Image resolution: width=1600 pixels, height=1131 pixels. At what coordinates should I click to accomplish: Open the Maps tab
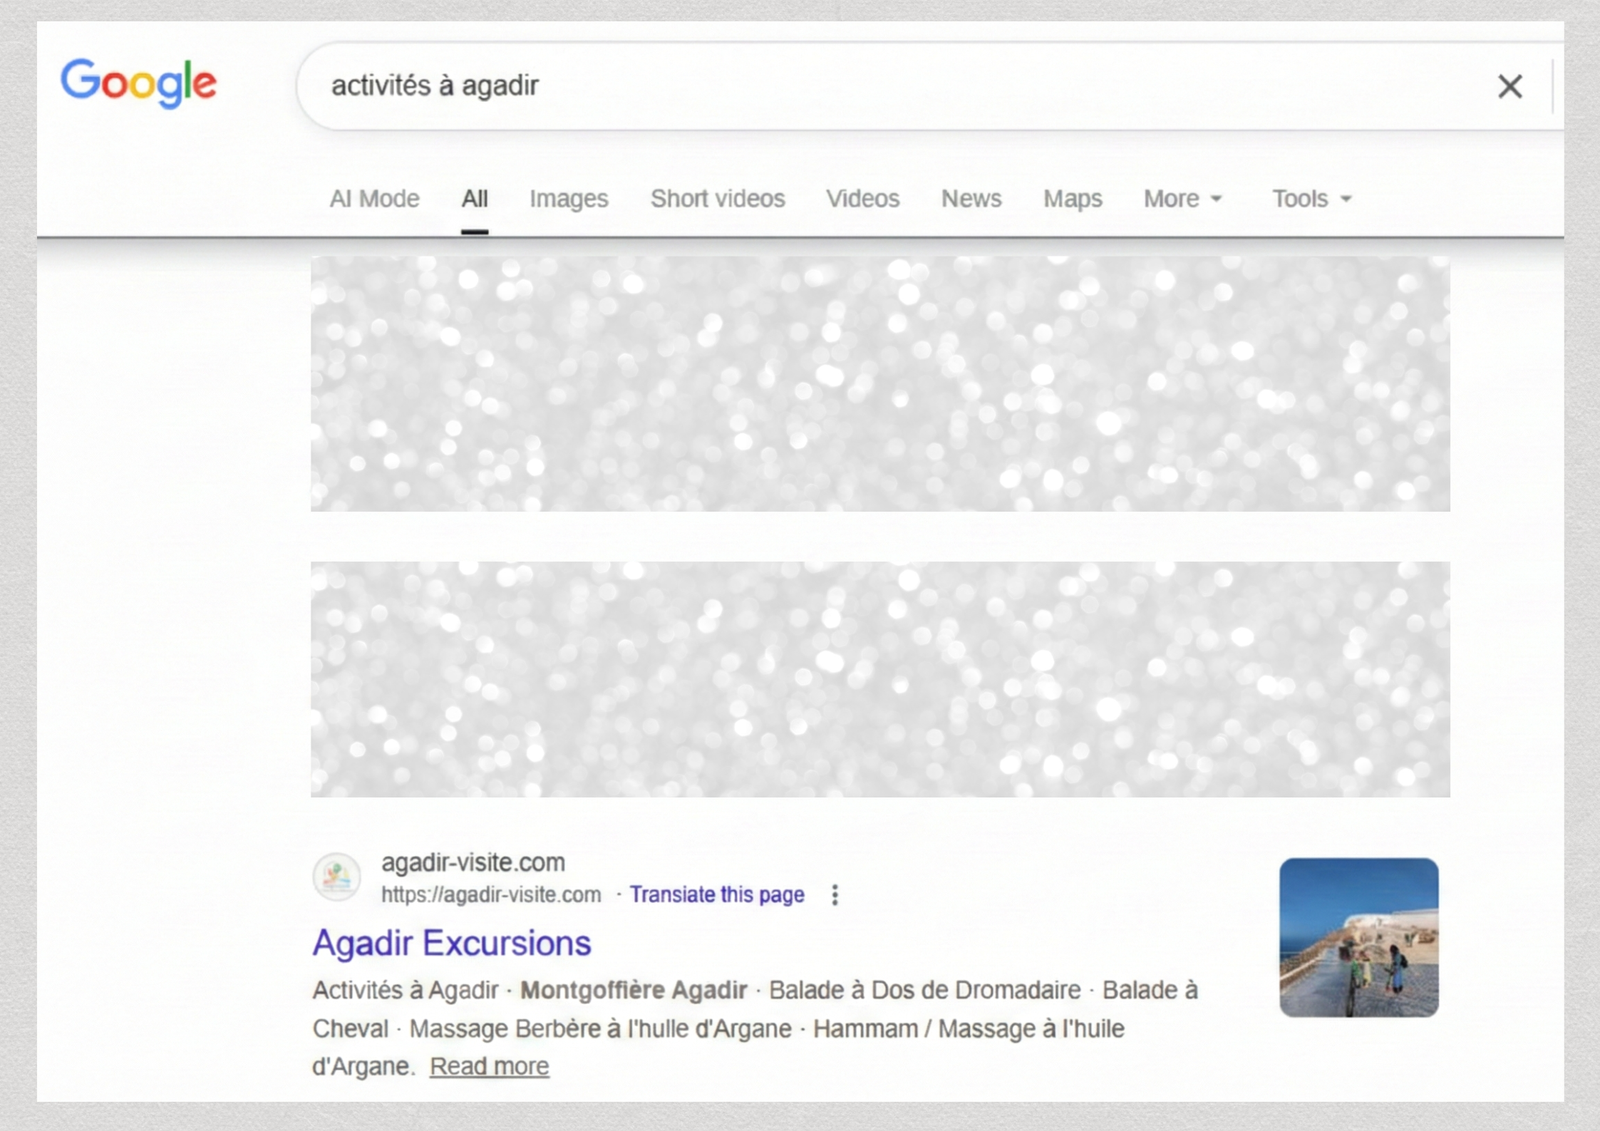tap(1072, 199)
